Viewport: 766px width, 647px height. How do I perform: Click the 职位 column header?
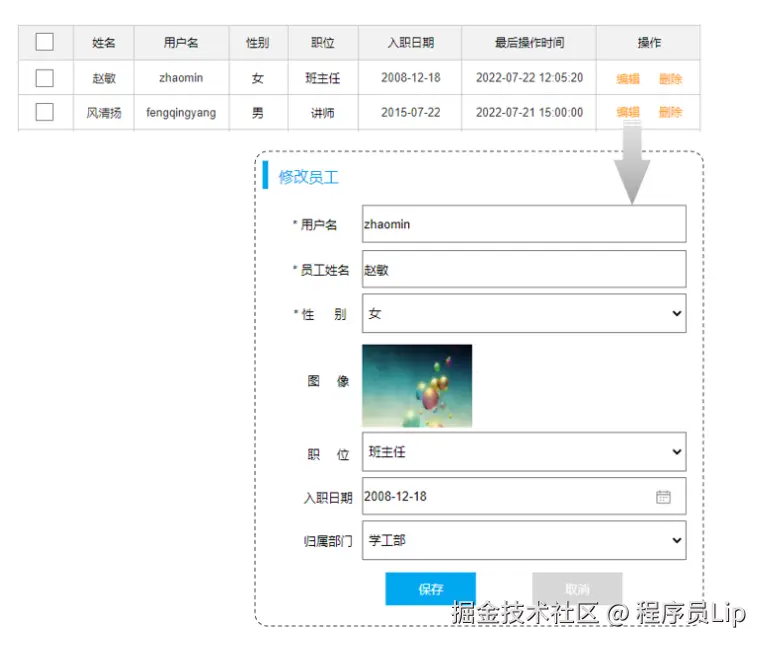click(323, 43)
